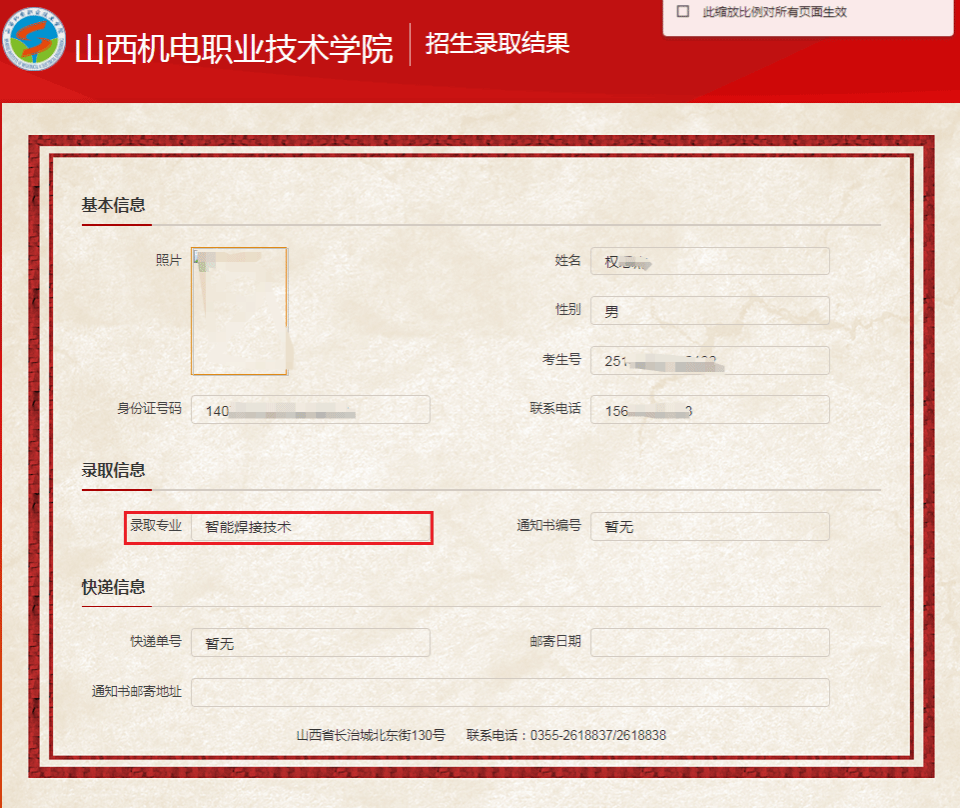960x808 pixels.
Task: Click the 性别 field showing 男
Action: [709, 310]
